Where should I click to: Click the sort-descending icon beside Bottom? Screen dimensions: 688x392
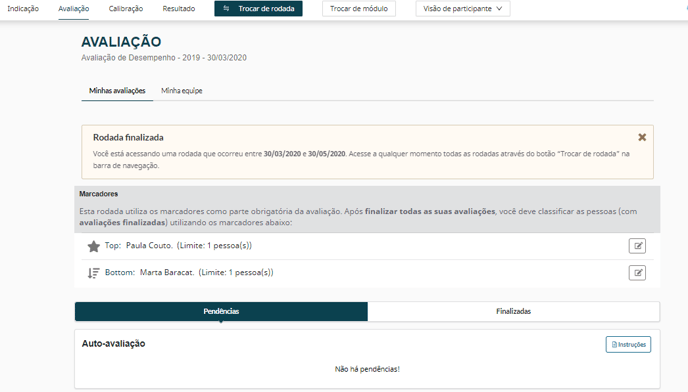tap(93, 273)
